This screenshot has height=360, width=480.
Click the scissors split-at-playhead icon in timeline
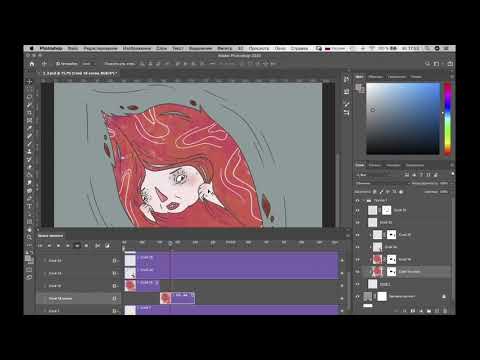pyautogui.click(x=98, y=246)
